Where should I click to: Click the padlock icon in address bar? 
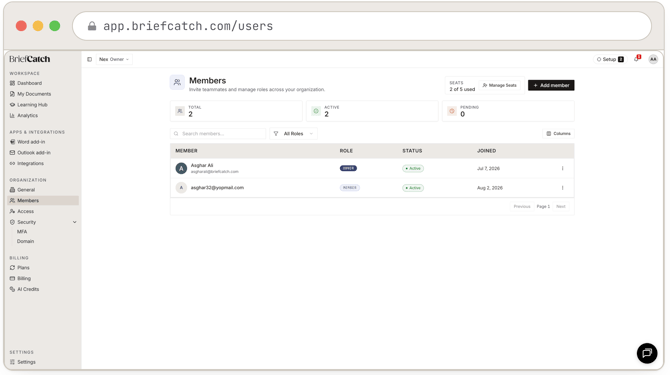(92, 26)
